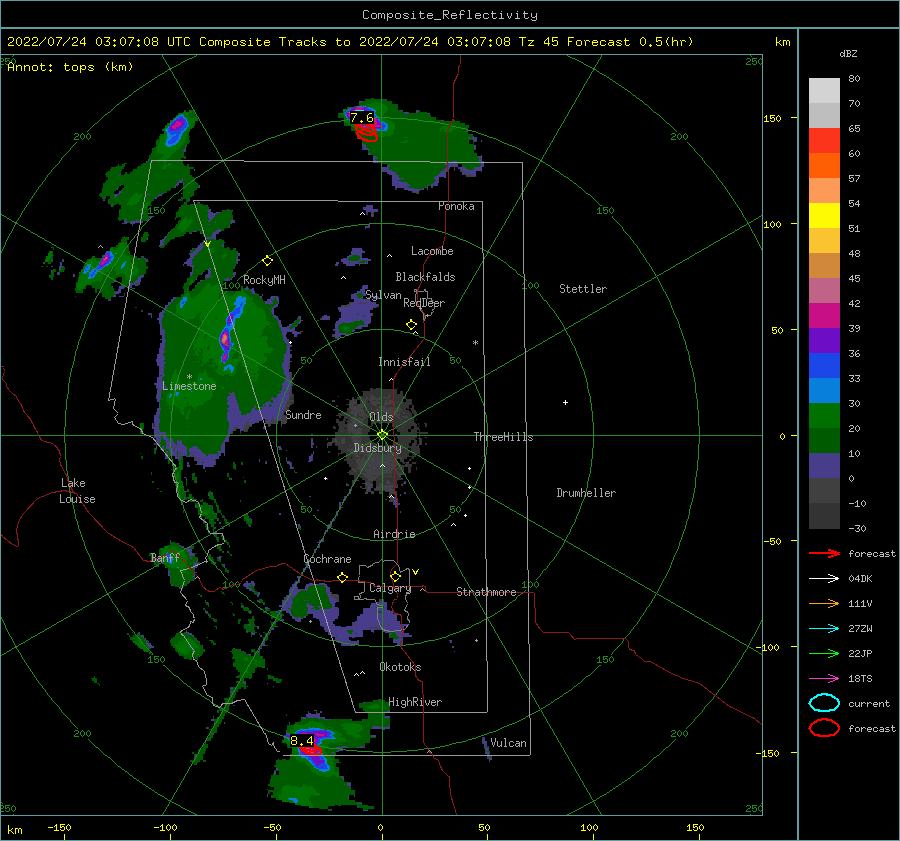Click the Okotoks city label

pyautogui.click(x=400, y=667)
